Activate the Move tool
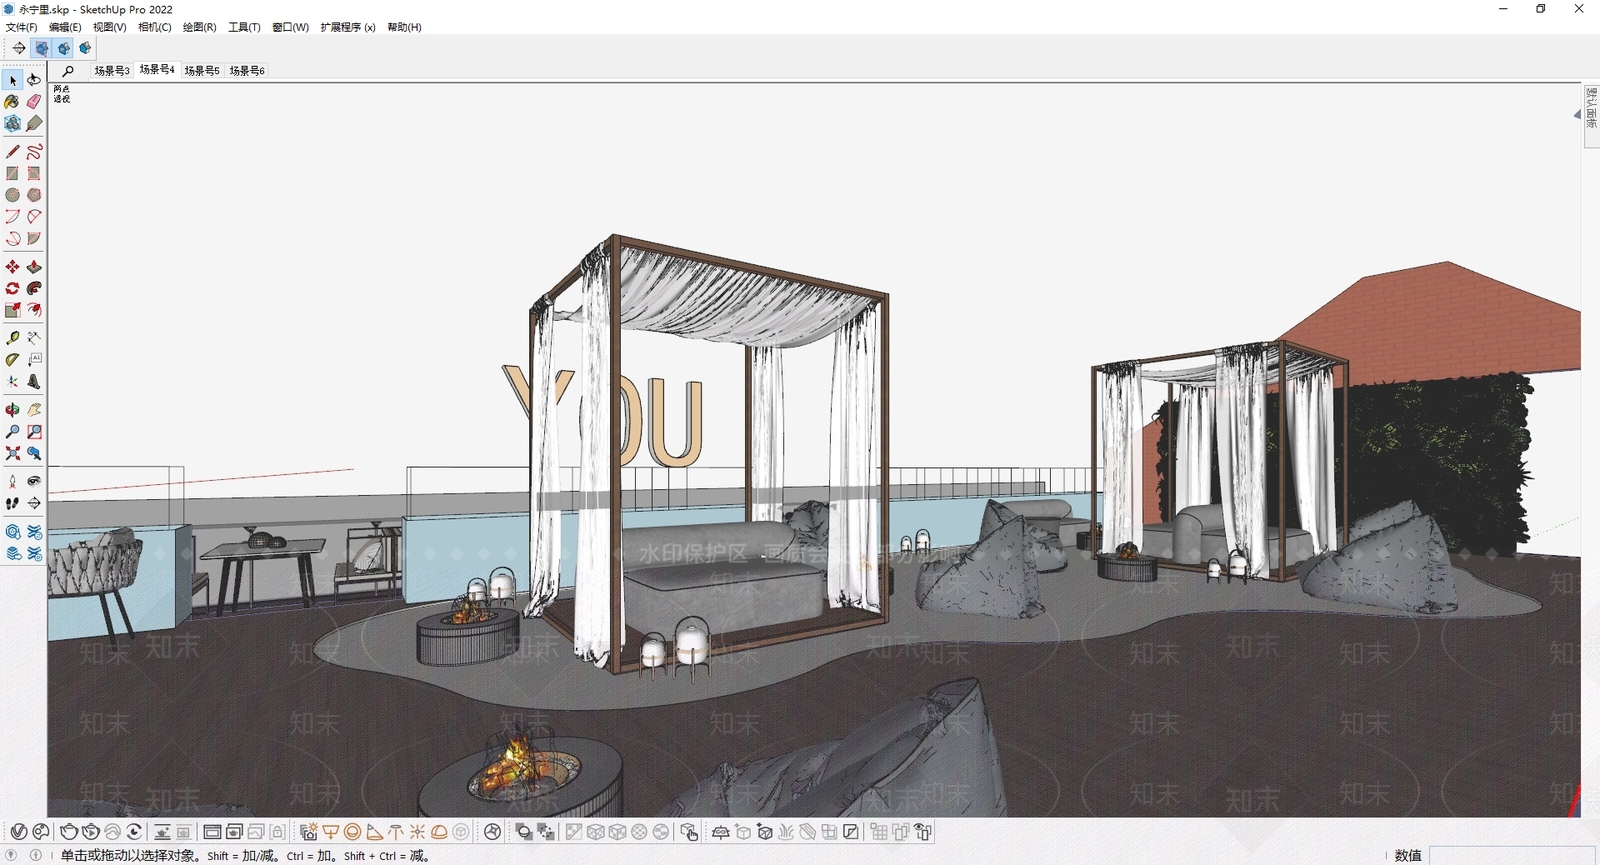The width and height of the screenshot is (1600, 865). pyautogui.click(x=12, y=267)
